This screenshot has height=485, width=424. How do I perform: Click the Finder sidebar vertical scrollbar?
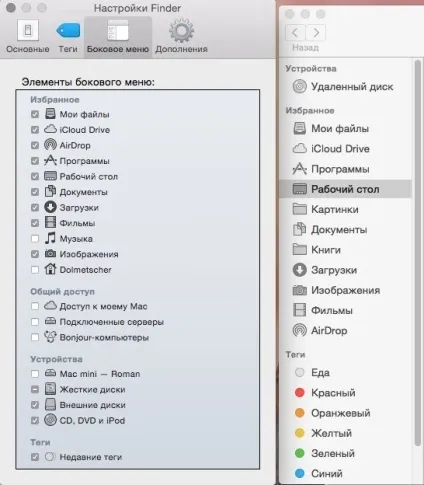pos(417,253)
